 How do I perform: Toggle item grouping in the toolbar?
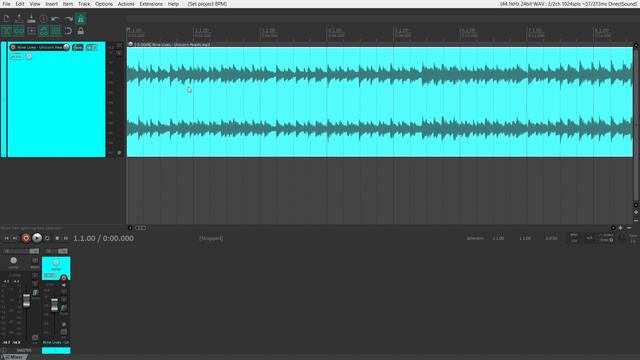click(19, 31)
